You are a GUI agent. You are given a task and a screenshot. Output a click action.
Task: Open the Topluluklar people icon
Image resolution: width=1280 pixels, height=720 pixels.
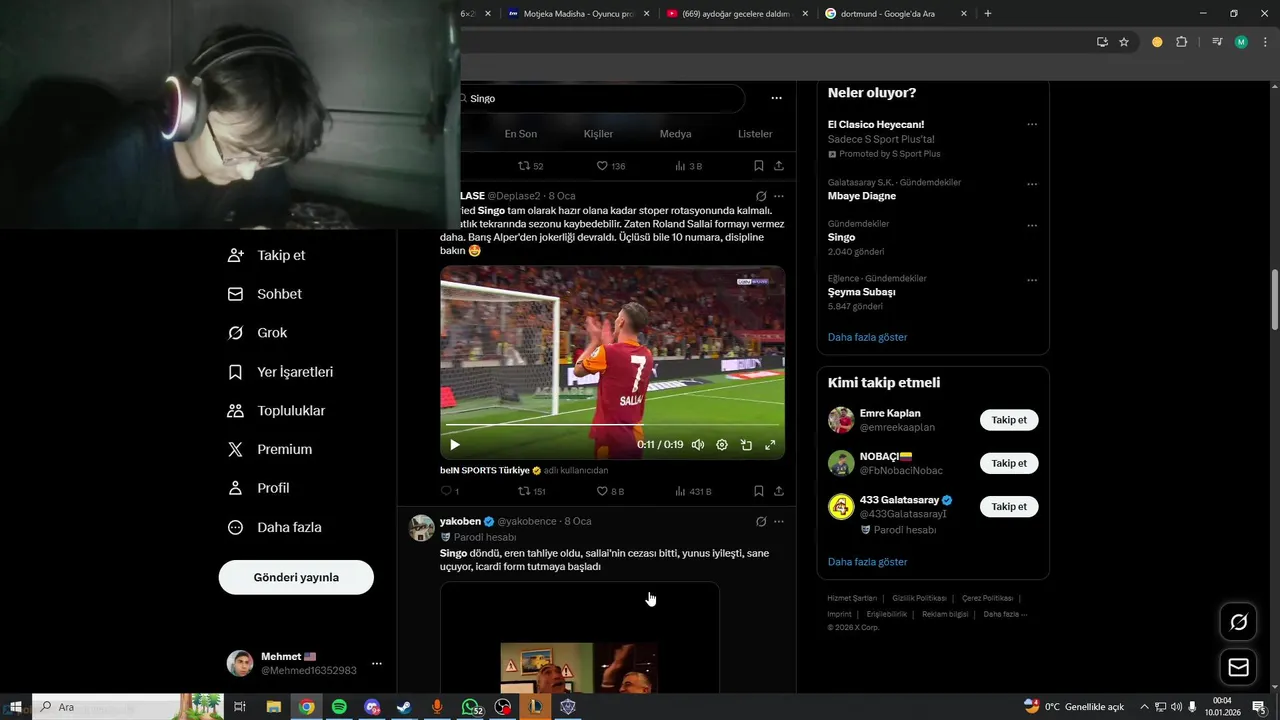coord(235,411)
